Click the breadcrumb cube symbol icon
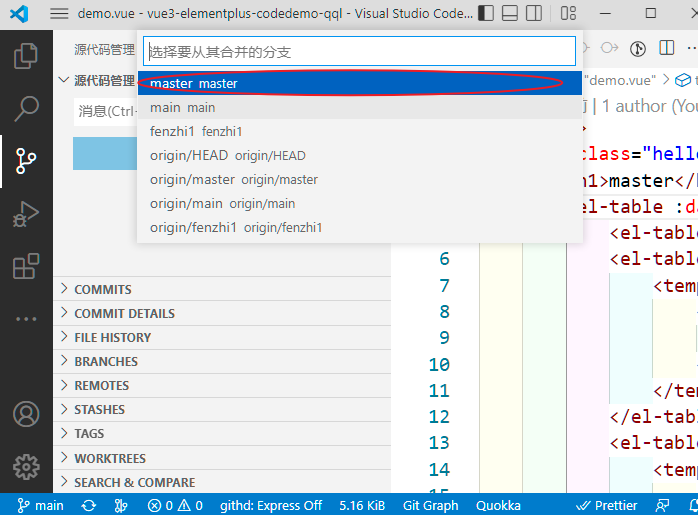 [x=682, y=80]
